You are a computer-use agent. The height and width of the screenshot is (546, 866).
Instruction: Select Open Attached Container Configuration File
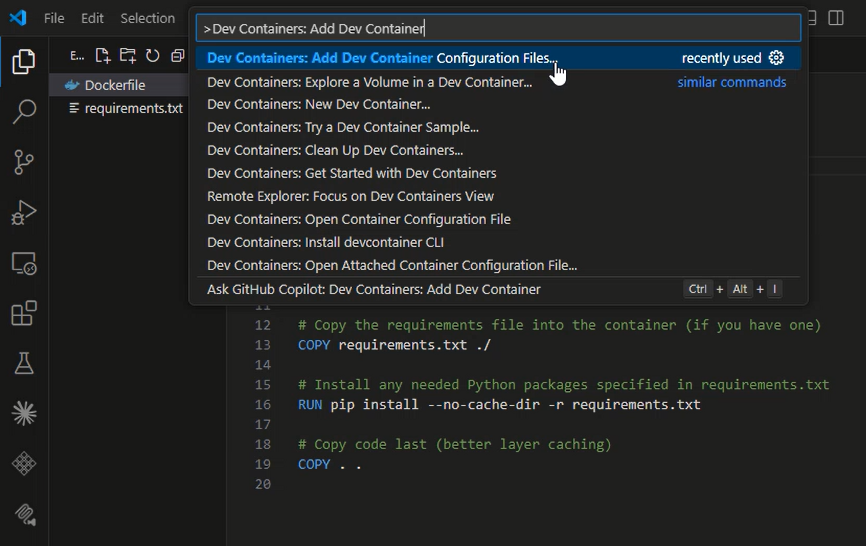click(x=498, y=265)
